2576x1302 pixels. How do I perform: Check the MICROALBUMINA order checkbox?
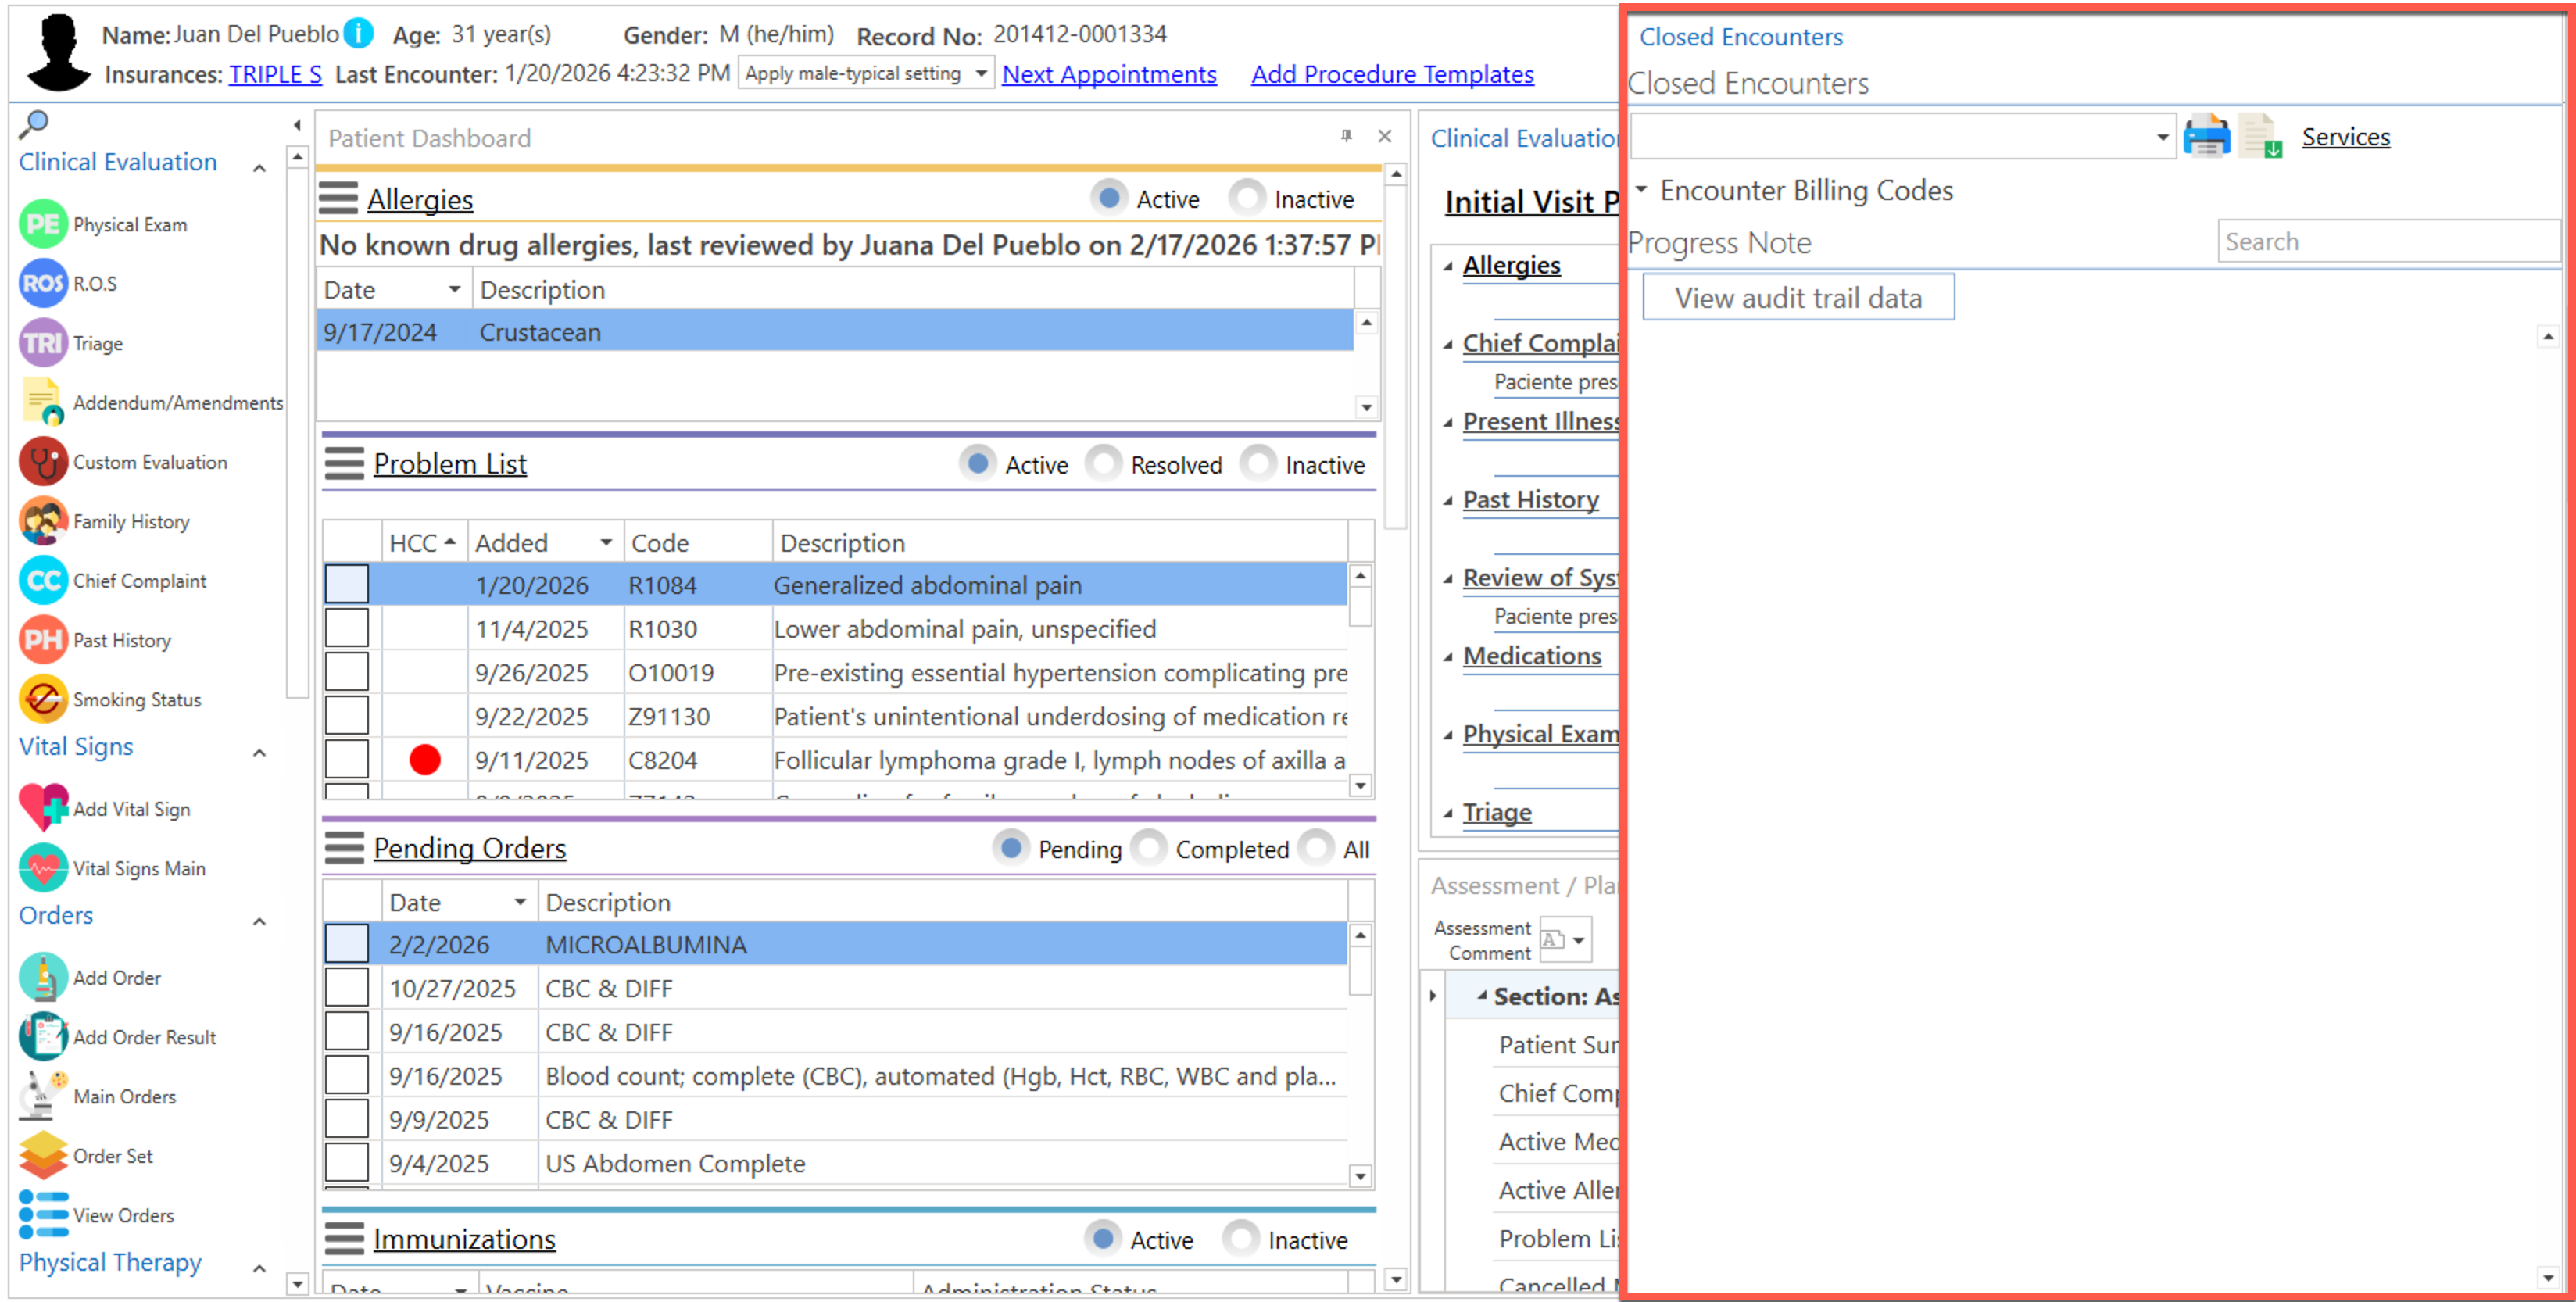(x=346, y=944)
